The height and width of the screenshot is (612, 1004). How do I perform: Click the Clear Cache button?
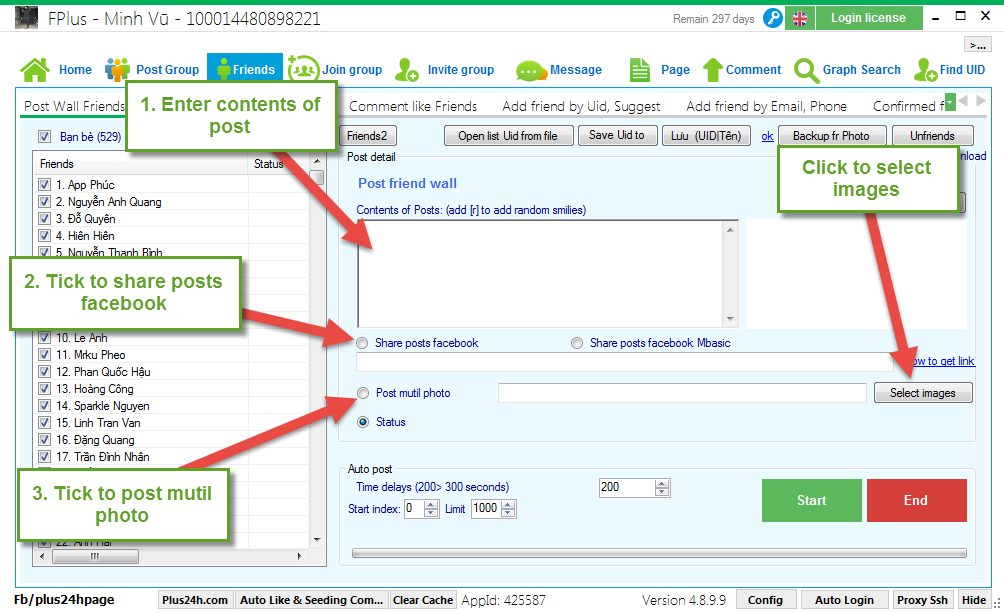tap(423, 600)
